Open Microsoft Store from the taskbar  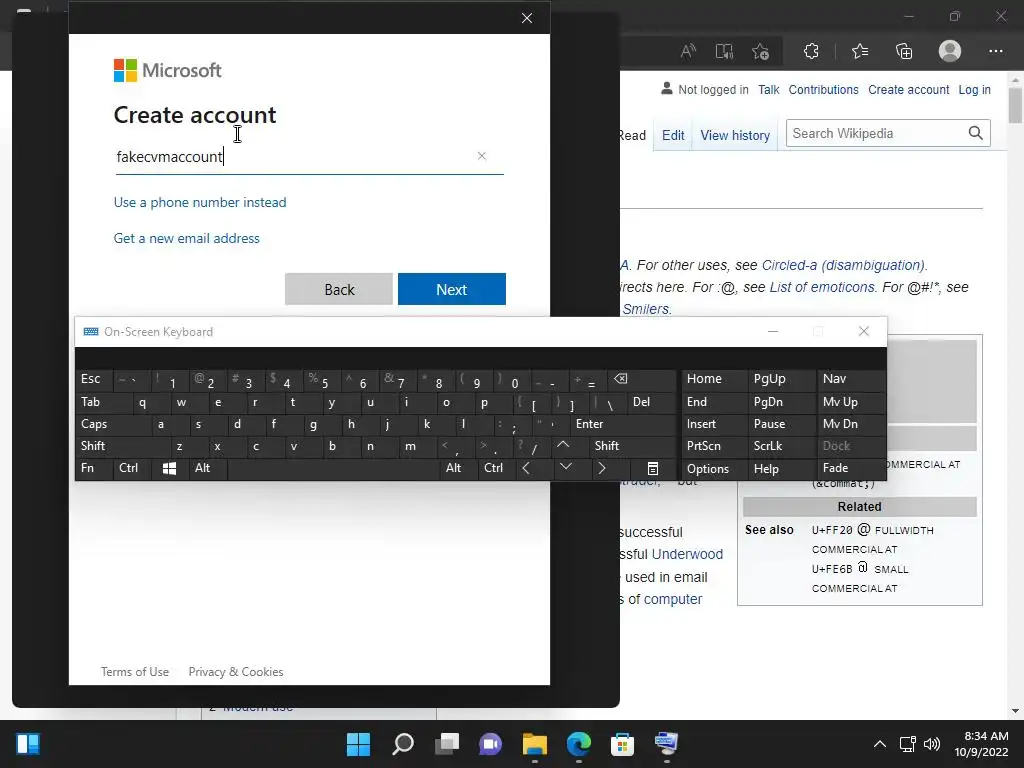tap(622, 744)
